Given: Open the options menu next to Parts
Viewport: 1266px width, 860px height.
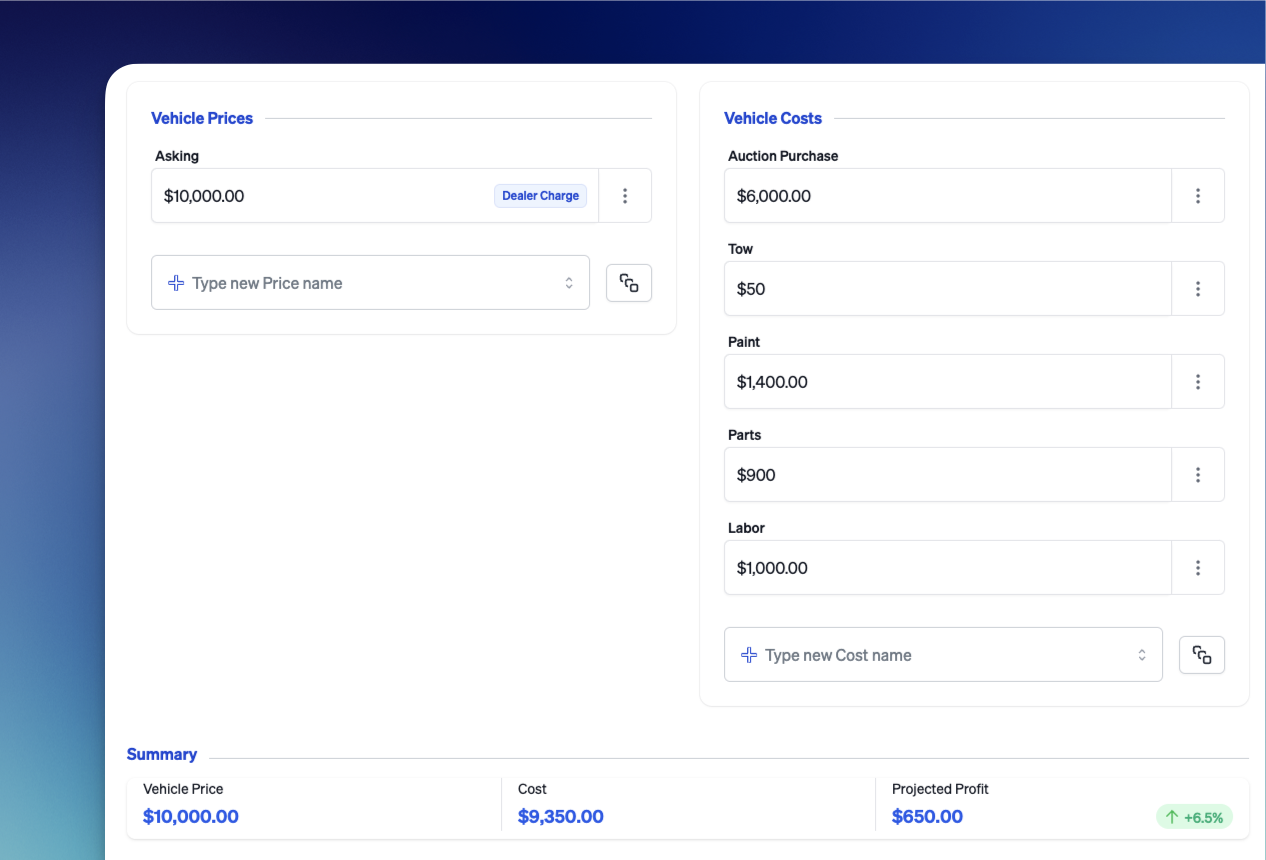Looking at the screenshot, I should pos(1198,474).
